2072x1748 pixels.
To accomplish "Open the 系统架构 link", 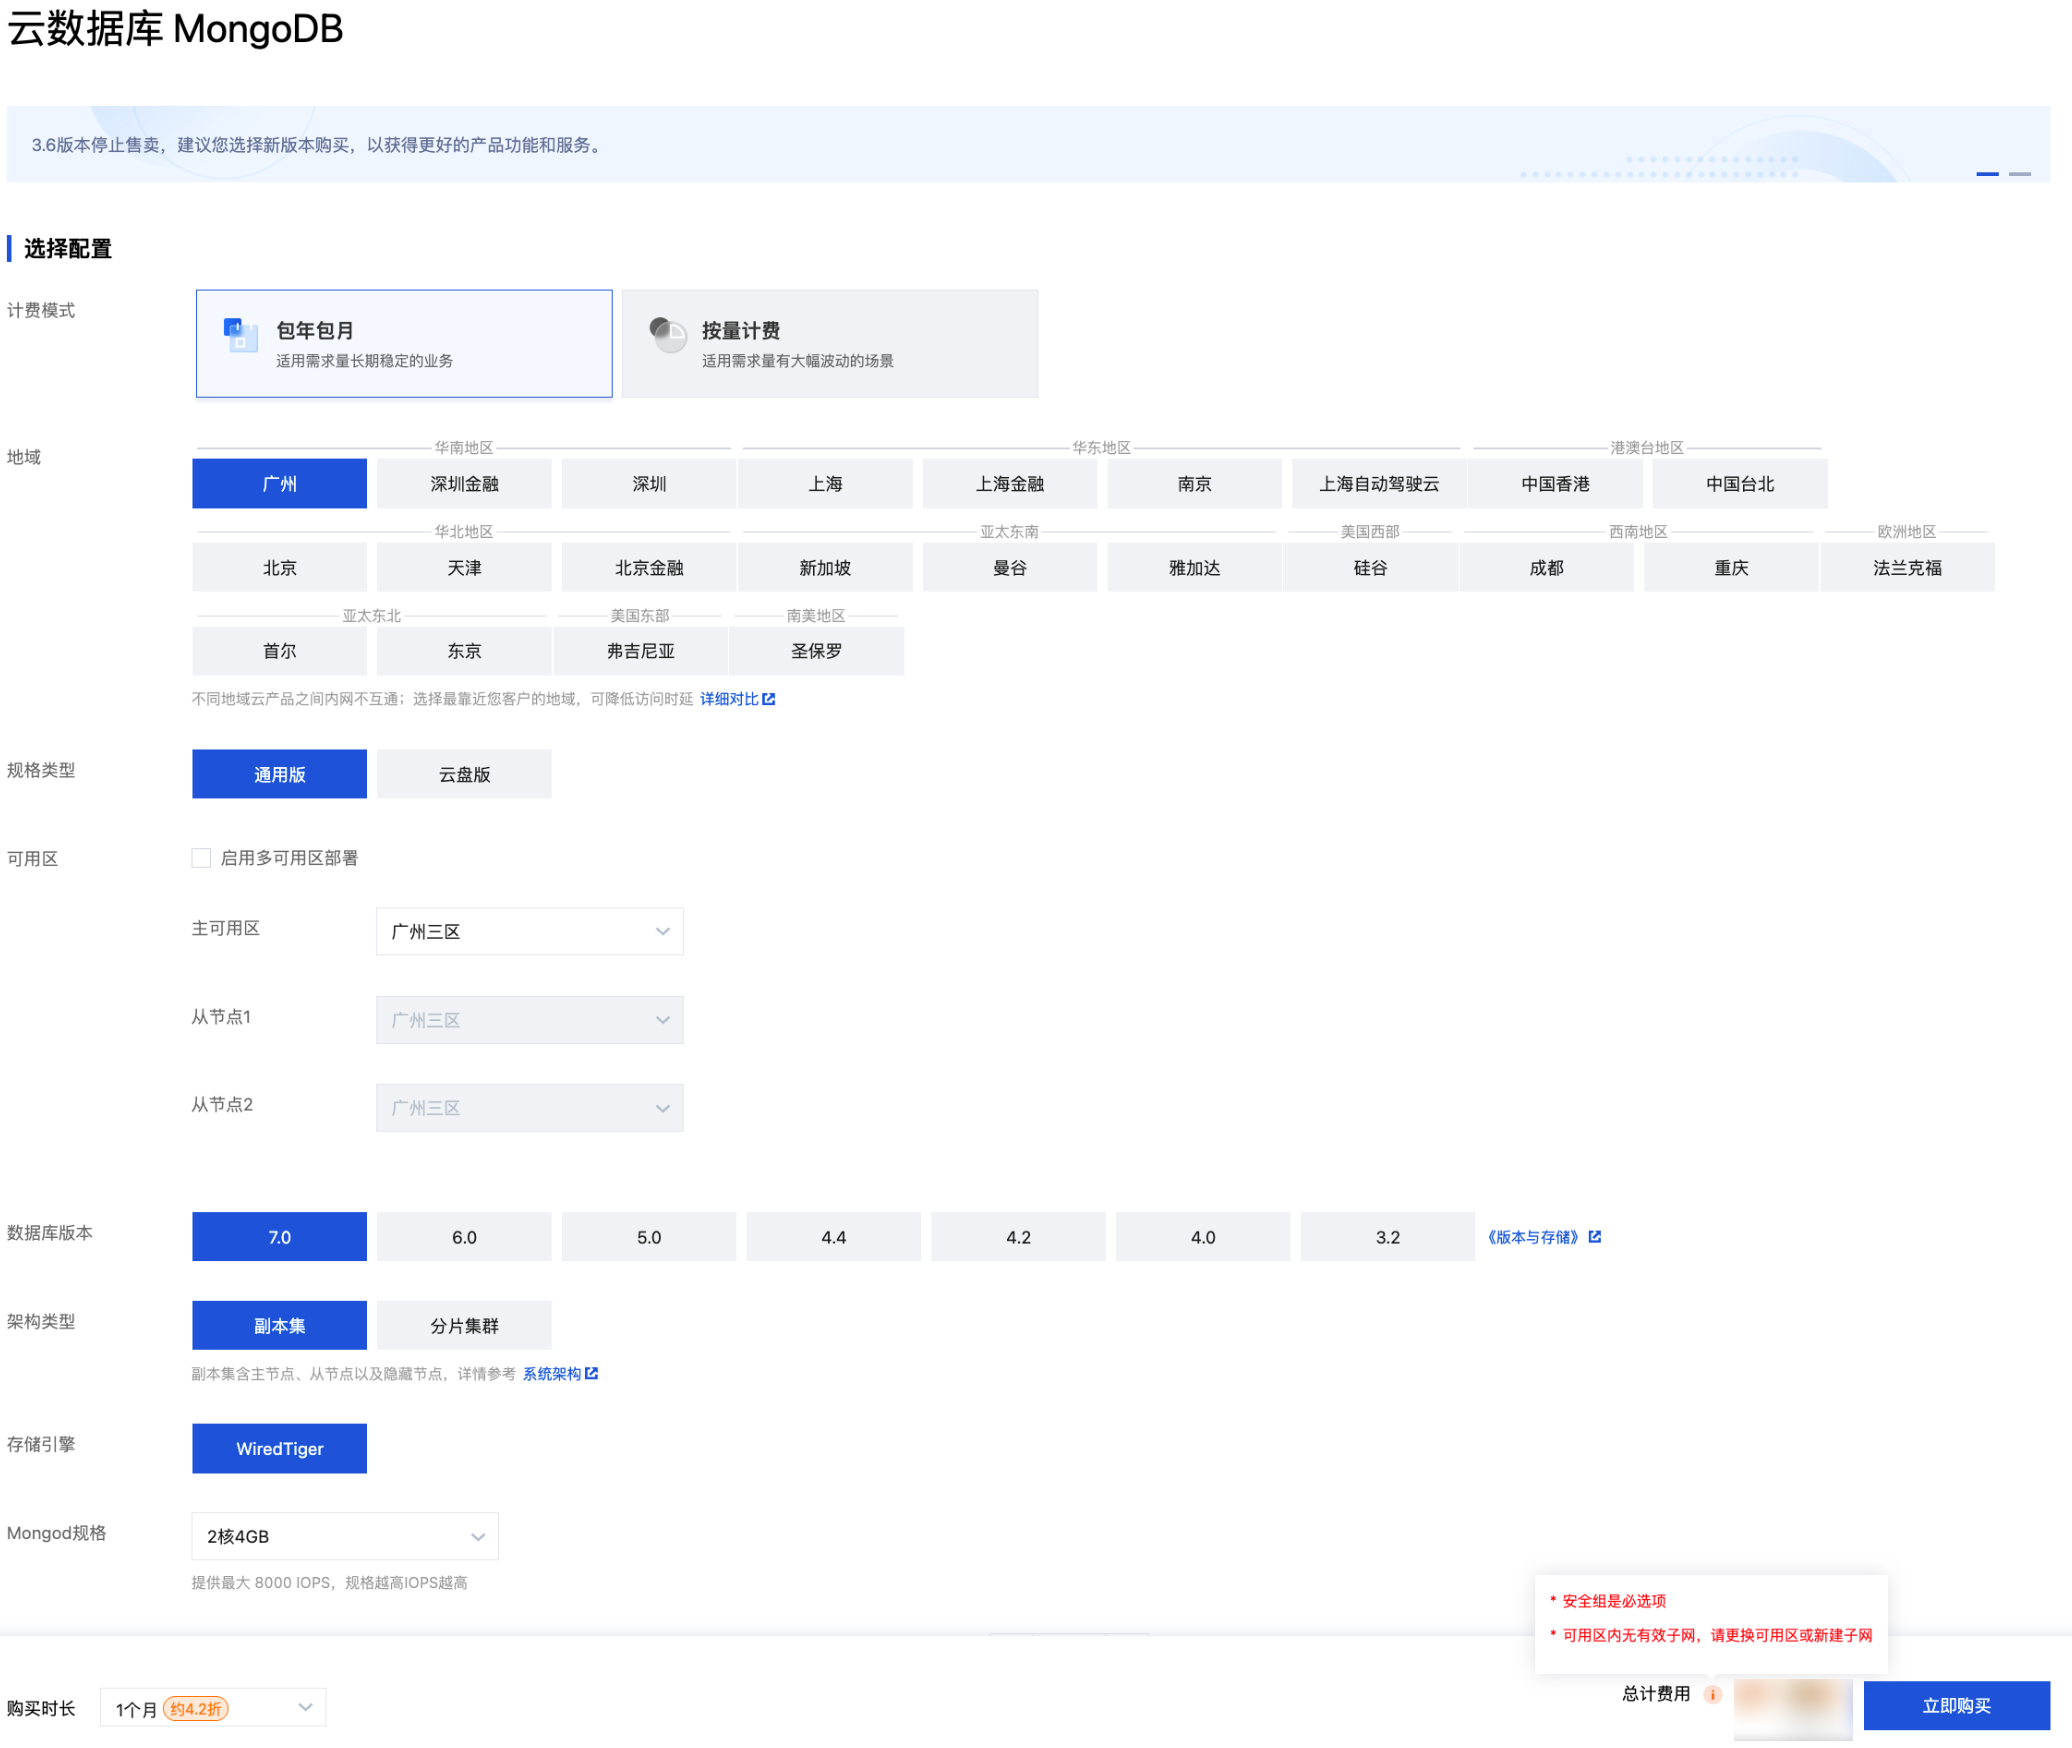I will pyautogui.click(x=551, y=1374).
